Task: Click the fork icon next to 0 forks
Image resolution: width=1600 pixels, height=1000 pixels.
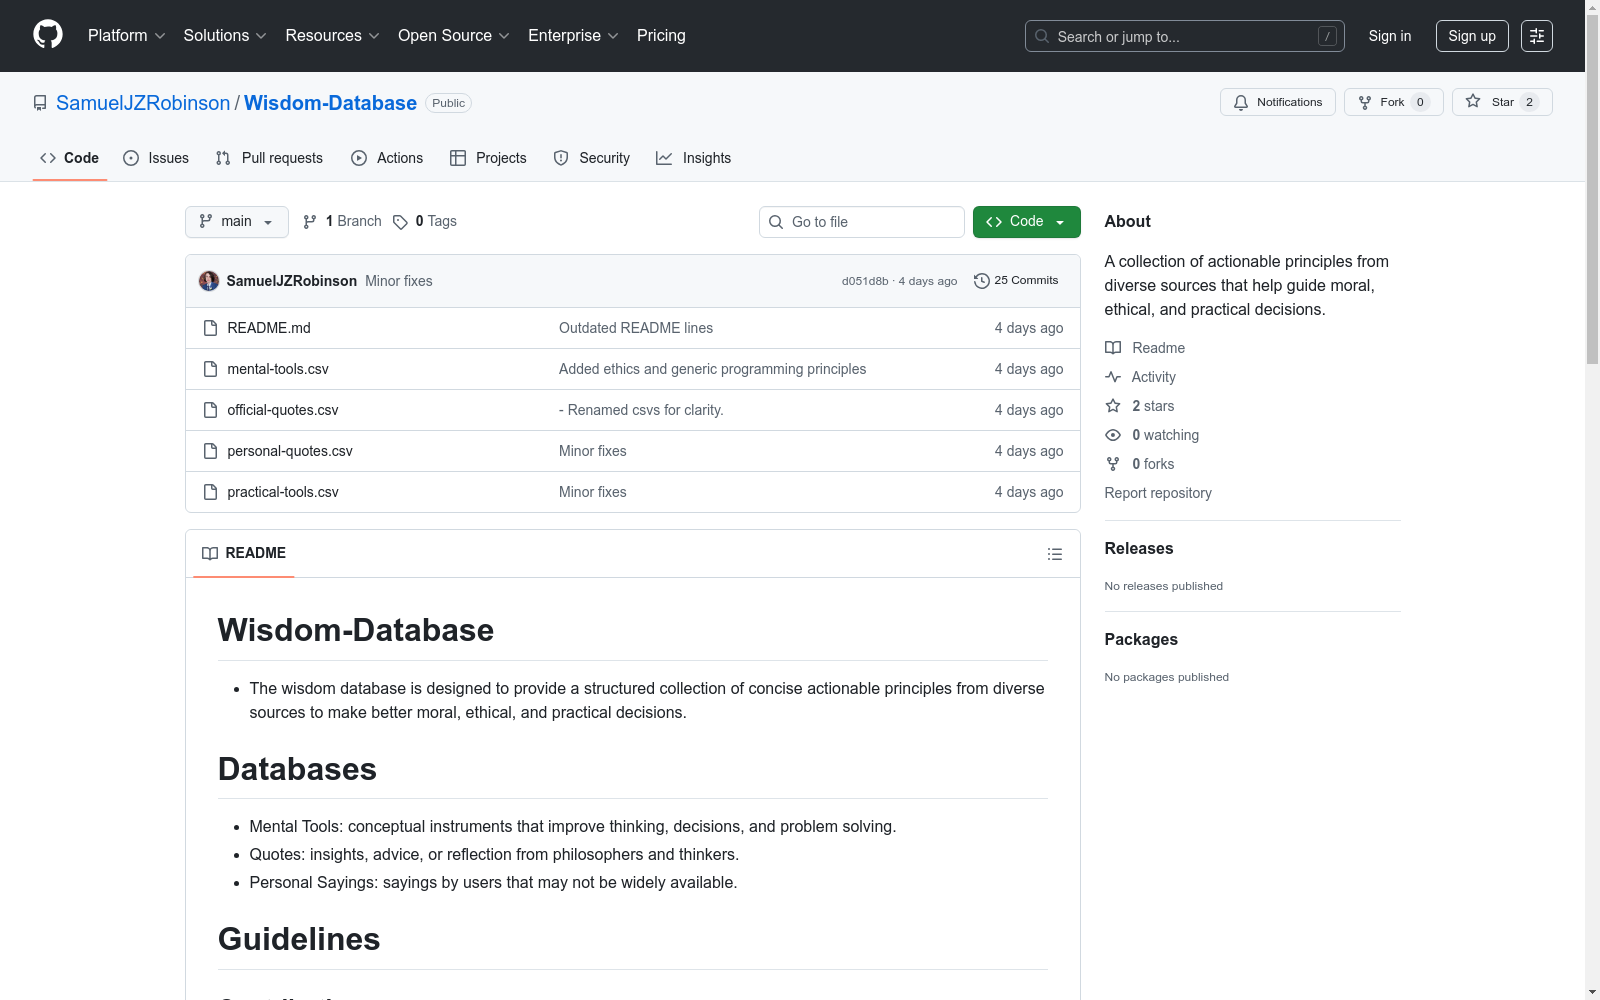Action: (1113, 464)
